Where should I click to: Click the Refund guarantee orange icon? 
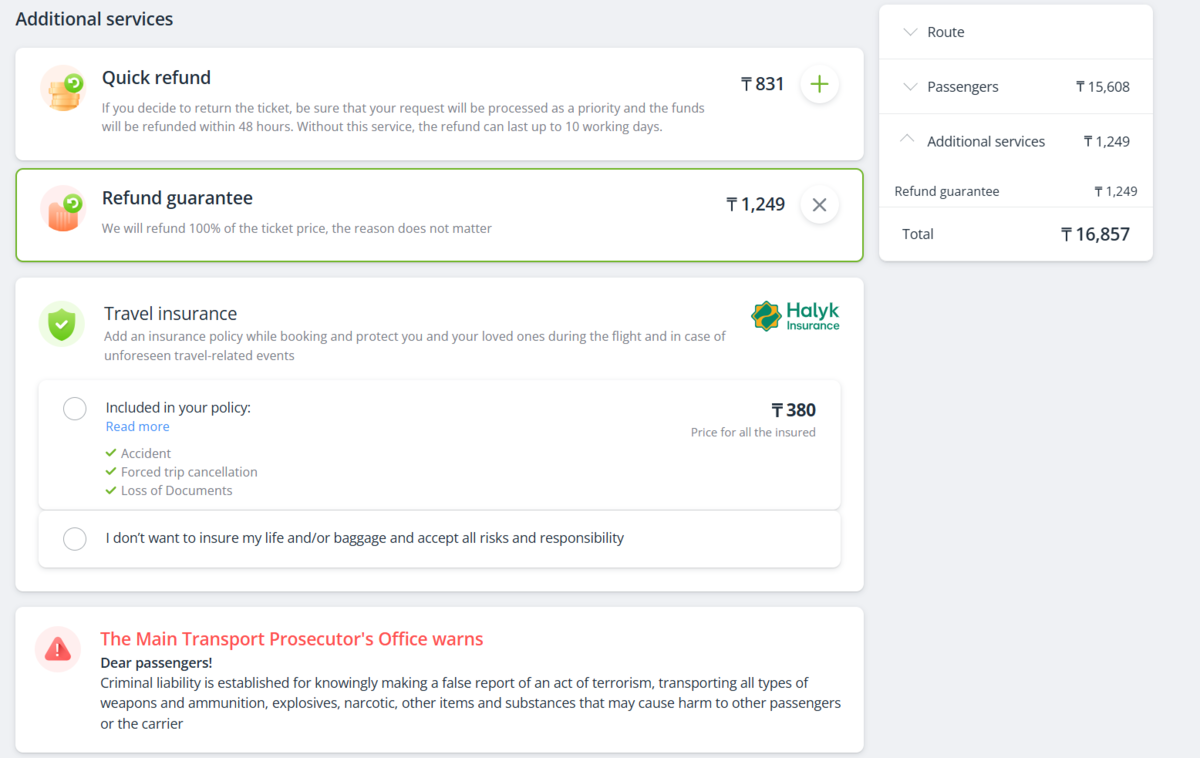point(63,209)
